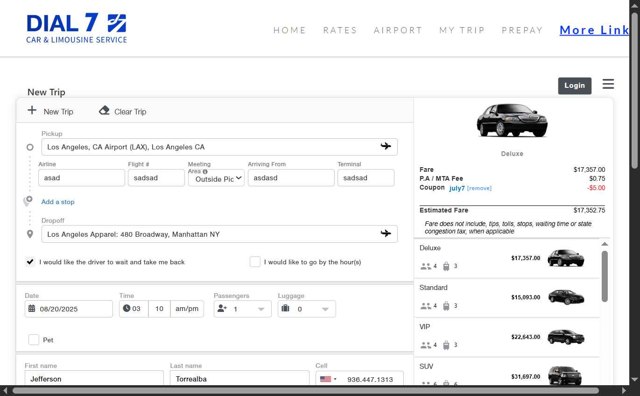640x396 pixels.
Task: Click the Login button
Action: point(575,86)
